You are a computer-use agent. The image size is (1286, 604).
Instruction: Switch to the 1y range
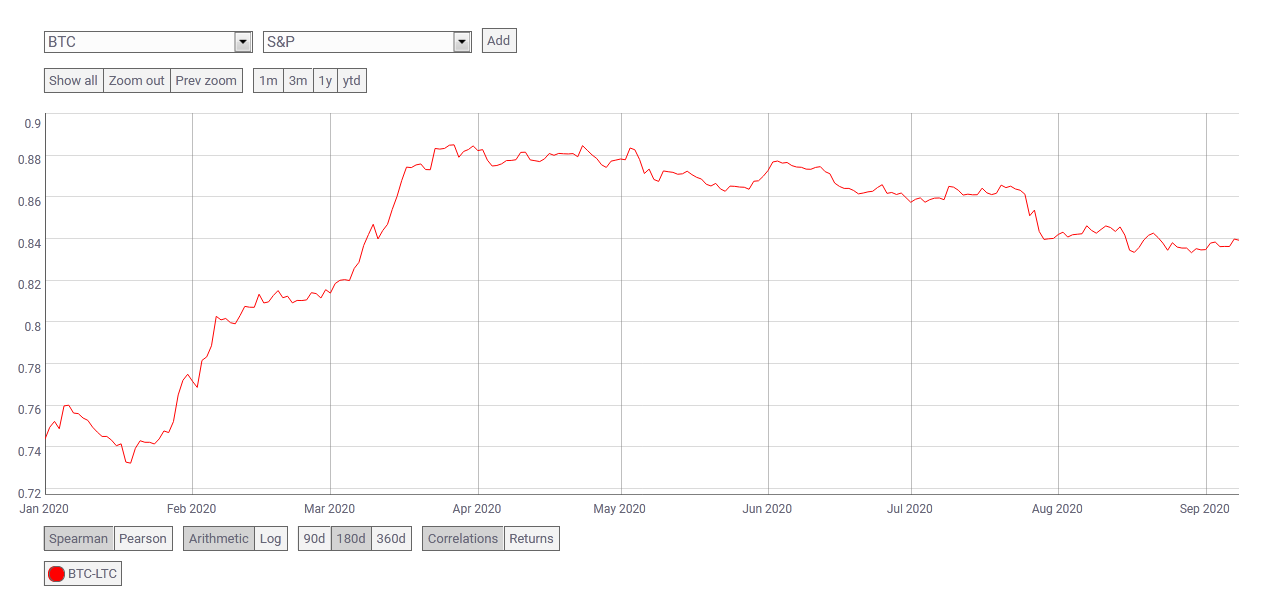pyautogui.click(x=324, y=80)
